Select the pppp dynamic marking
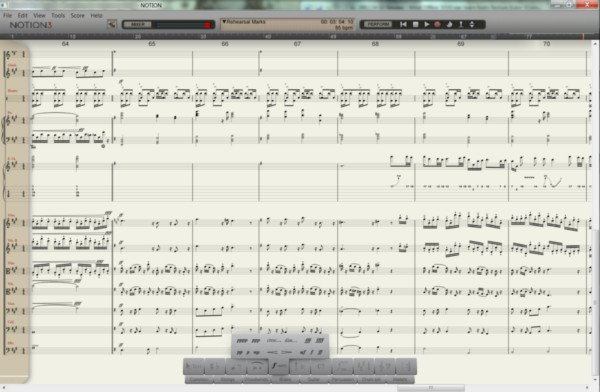Image resolution: width=600 pixels, height=392 pixels. click(242, 341)
